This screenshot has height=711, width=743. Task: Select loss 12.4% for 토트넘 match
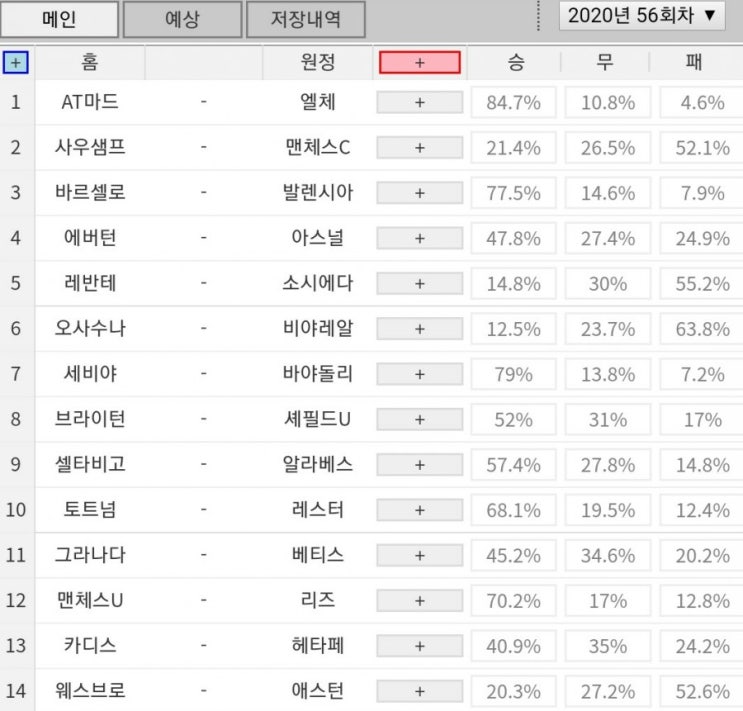702,510
